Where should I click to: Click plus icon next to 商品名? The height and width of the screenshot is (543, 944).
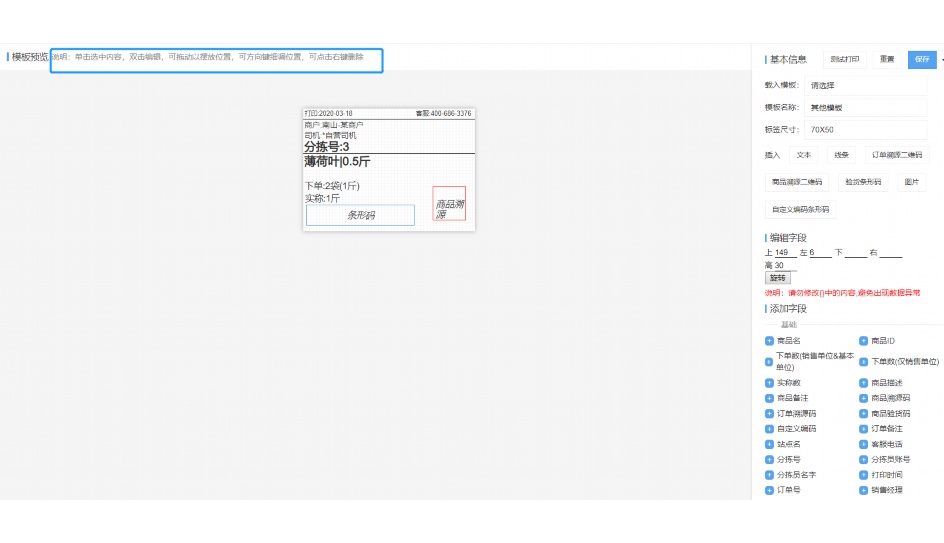point(769,341)
